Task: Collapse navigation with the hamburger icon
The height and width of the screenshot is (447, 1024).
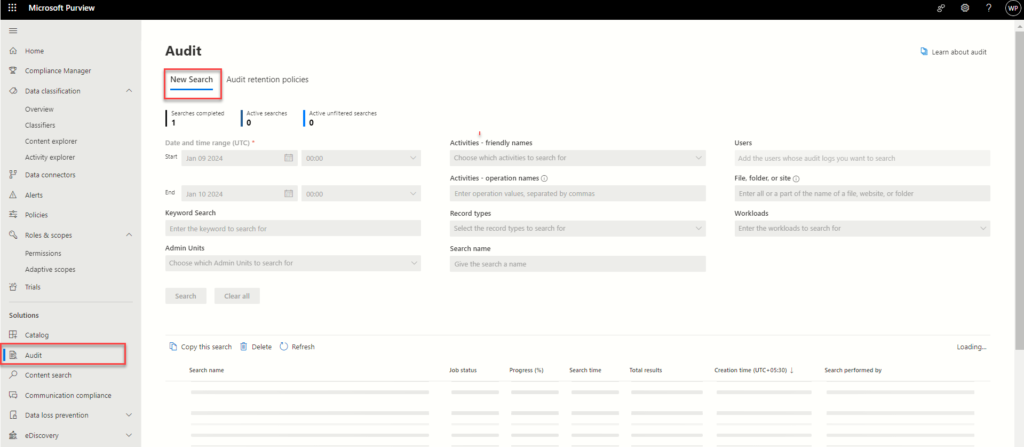Action: (13, 31)
